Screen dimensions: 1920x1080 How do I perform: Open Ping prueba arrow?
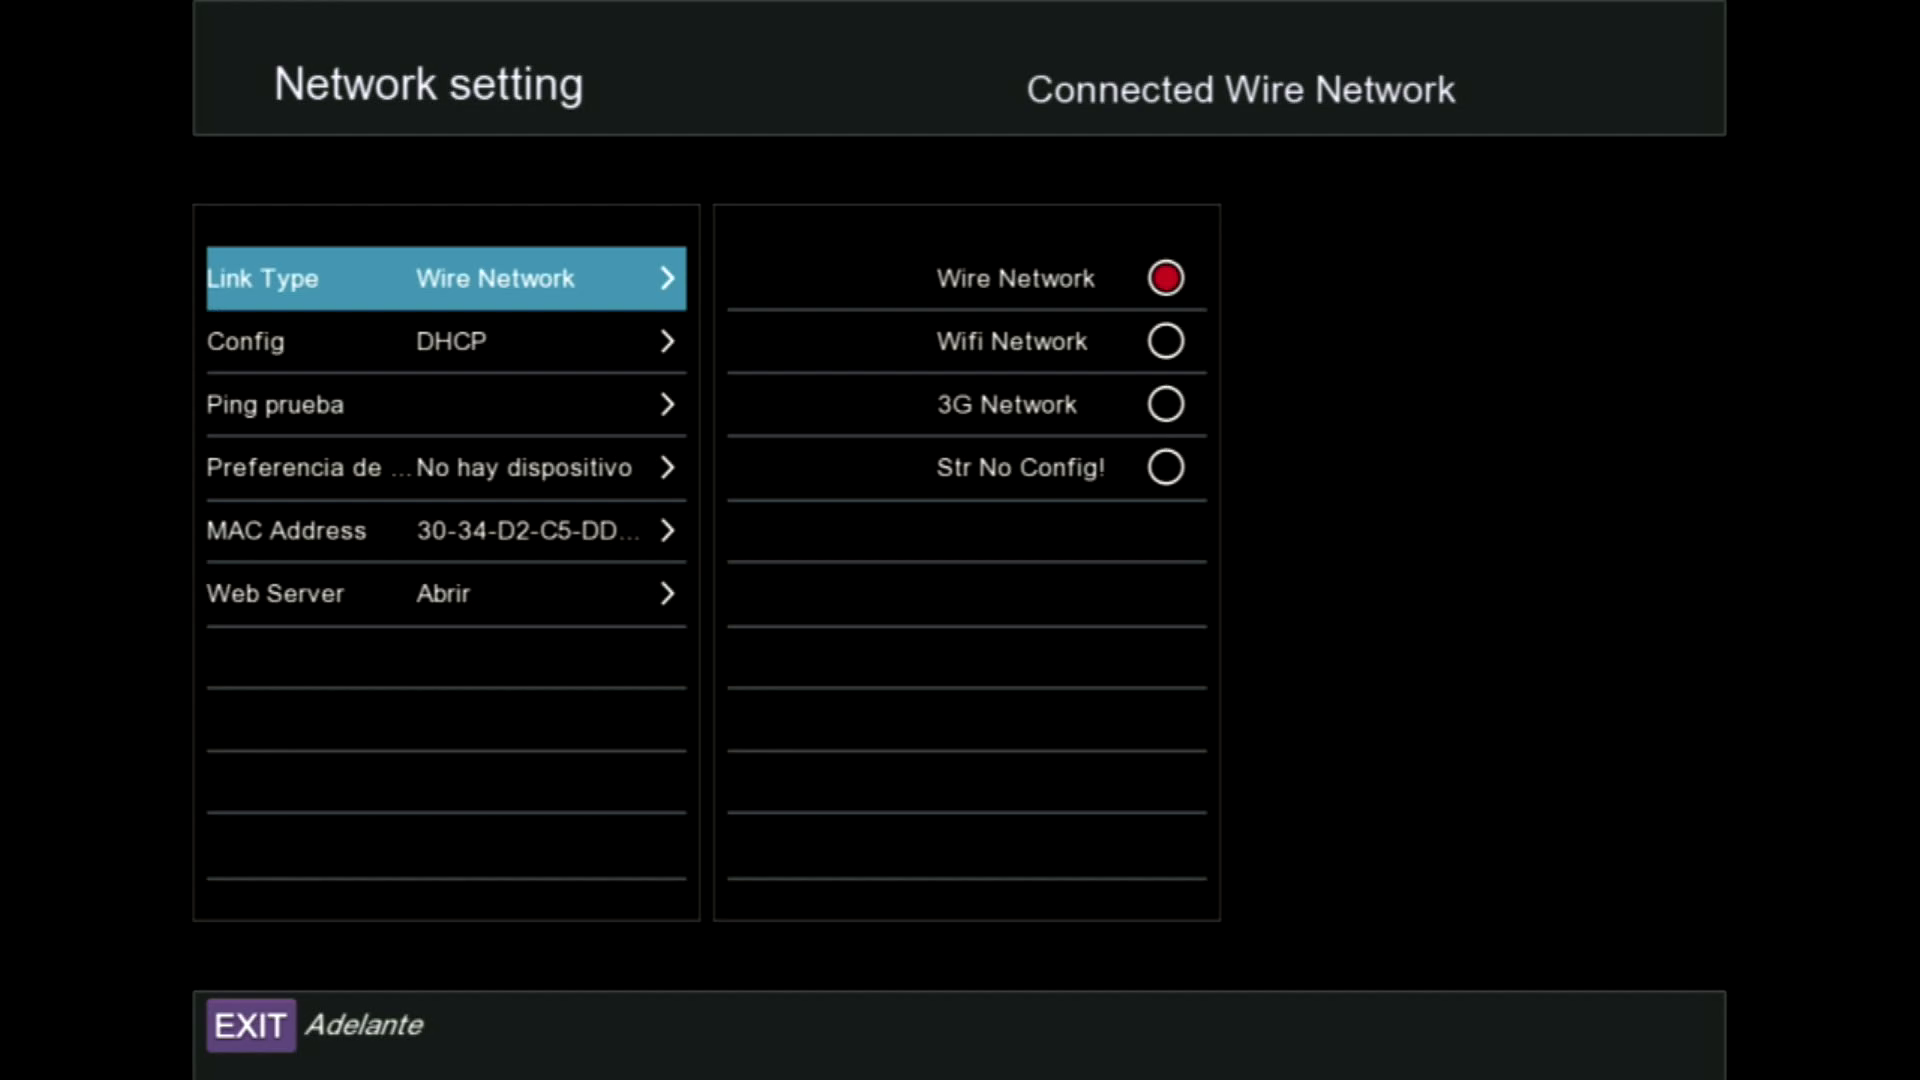point(667,405)
